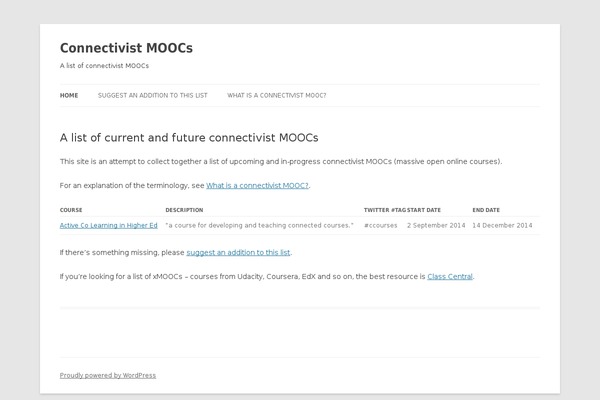Click the 'suggest an addition to this list' link
This screenshot has width=600, height=400.
coord(238,253)
